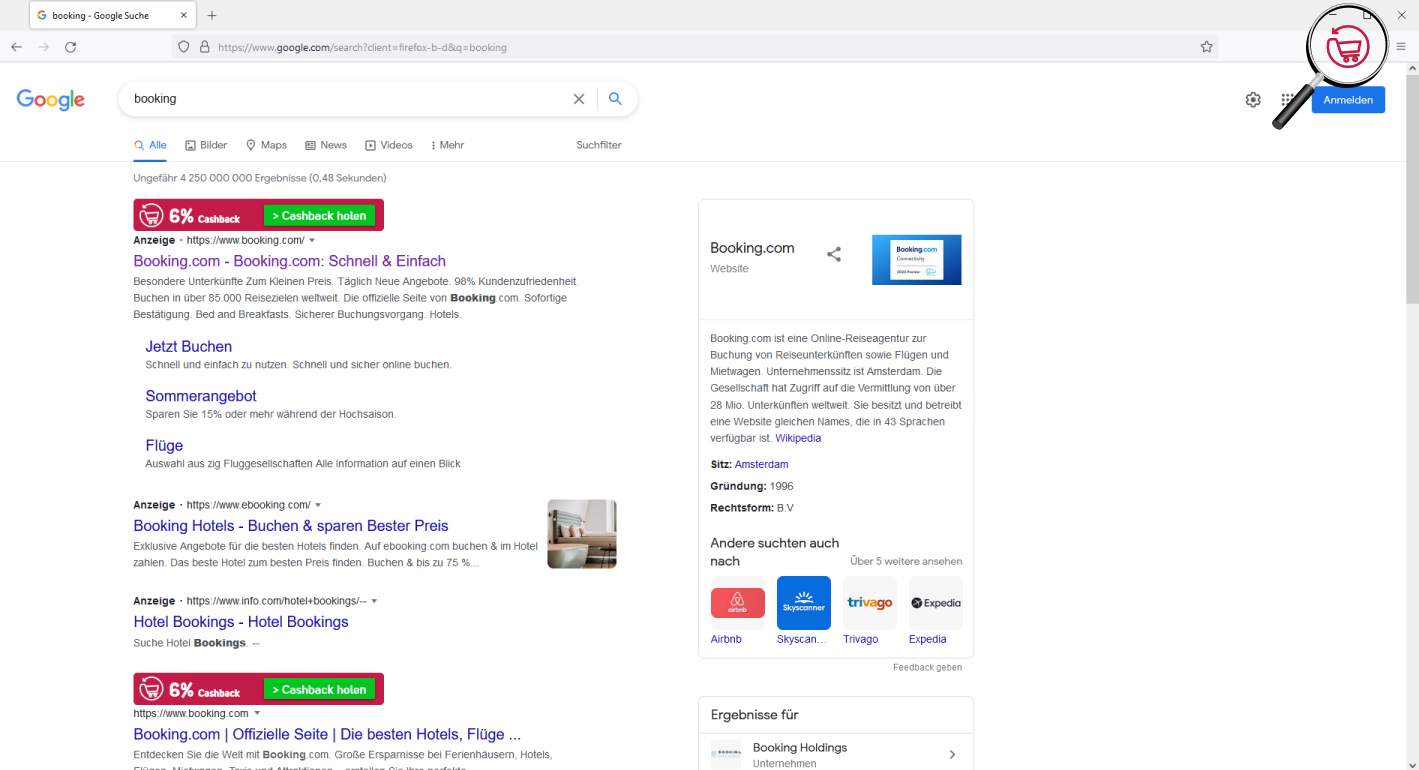Open the arrow menu beside the ebooking.com URL
The image size is (1419, 770).
click(x=318, y=504)
